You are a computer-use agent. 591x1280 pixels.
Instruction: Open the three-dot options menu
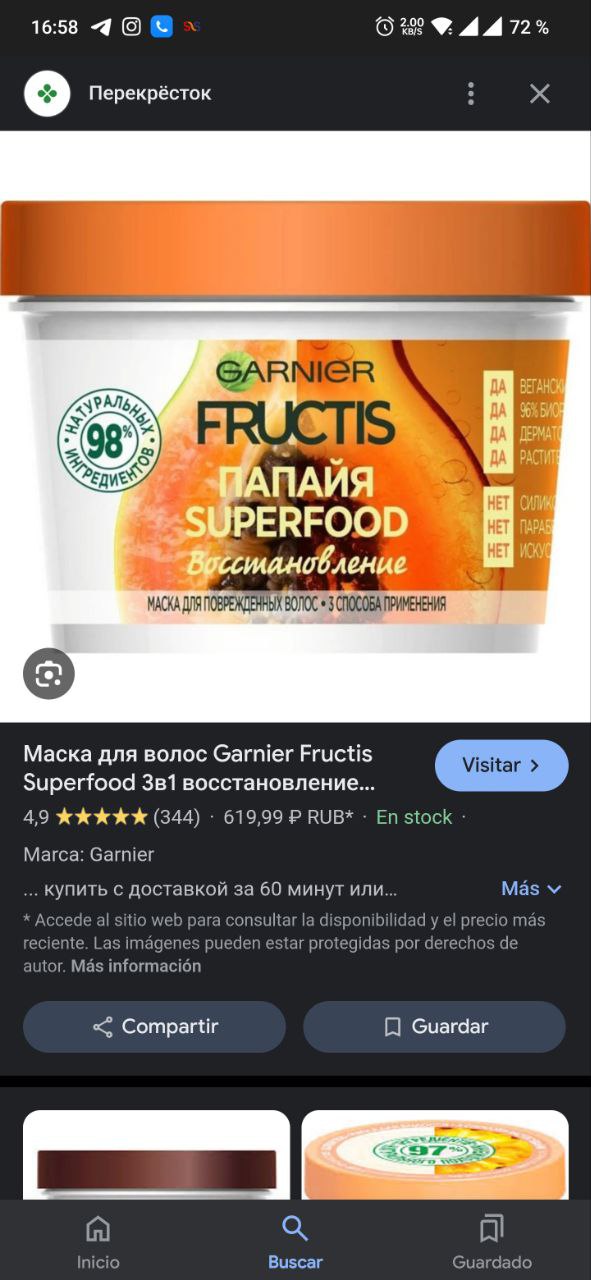coord(471,94)
